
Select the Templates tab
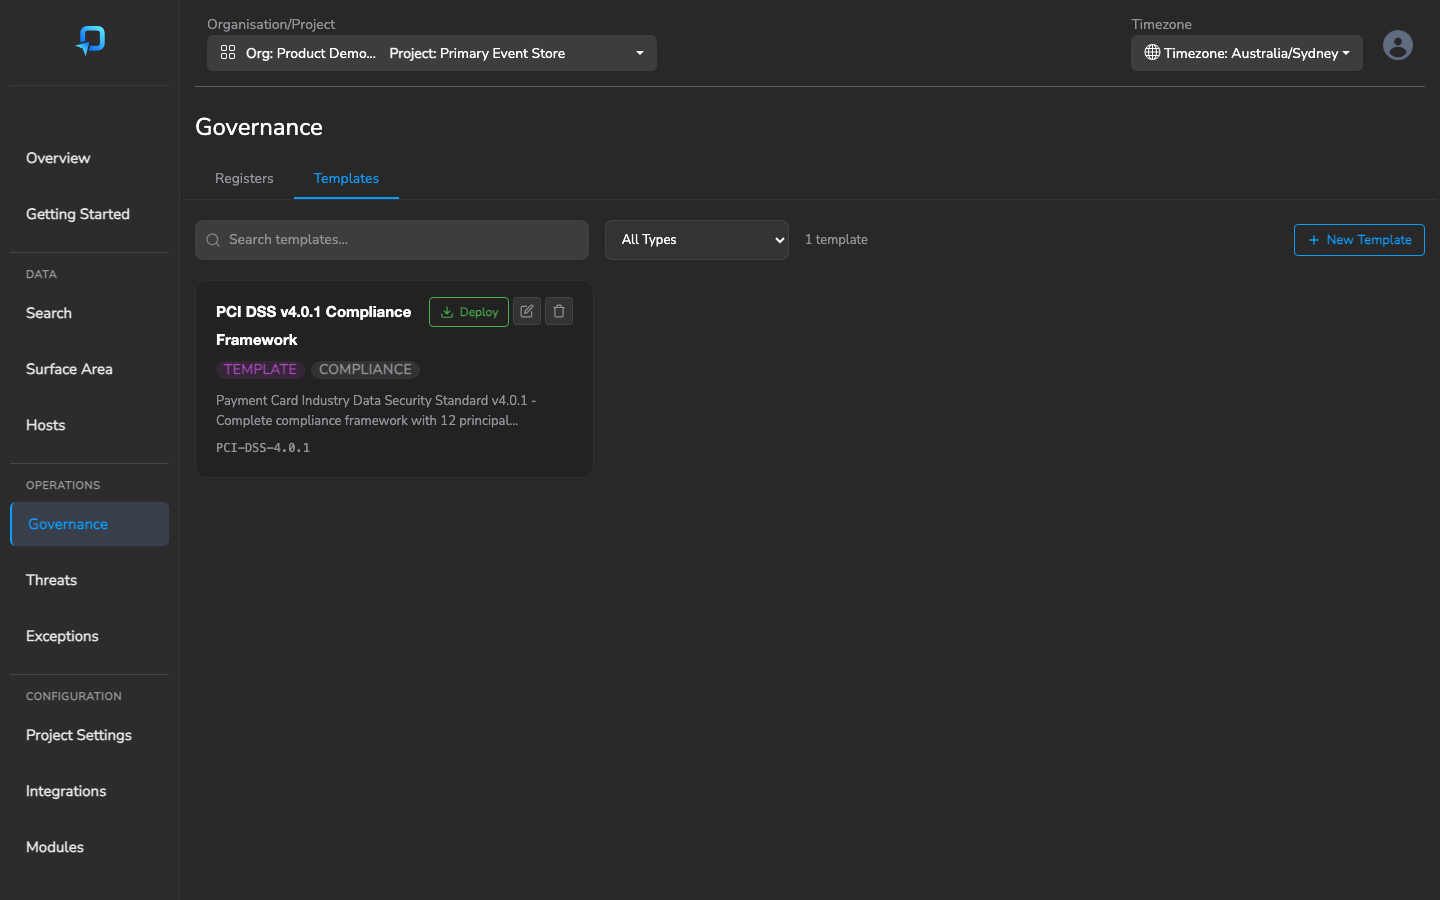click(346, 178)
